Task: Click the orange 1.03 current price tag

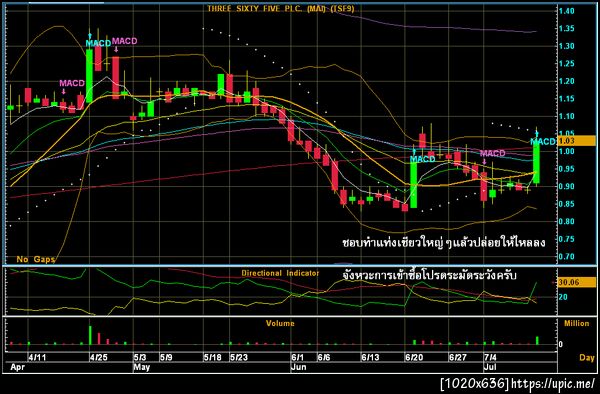Action: click(576, 141)
